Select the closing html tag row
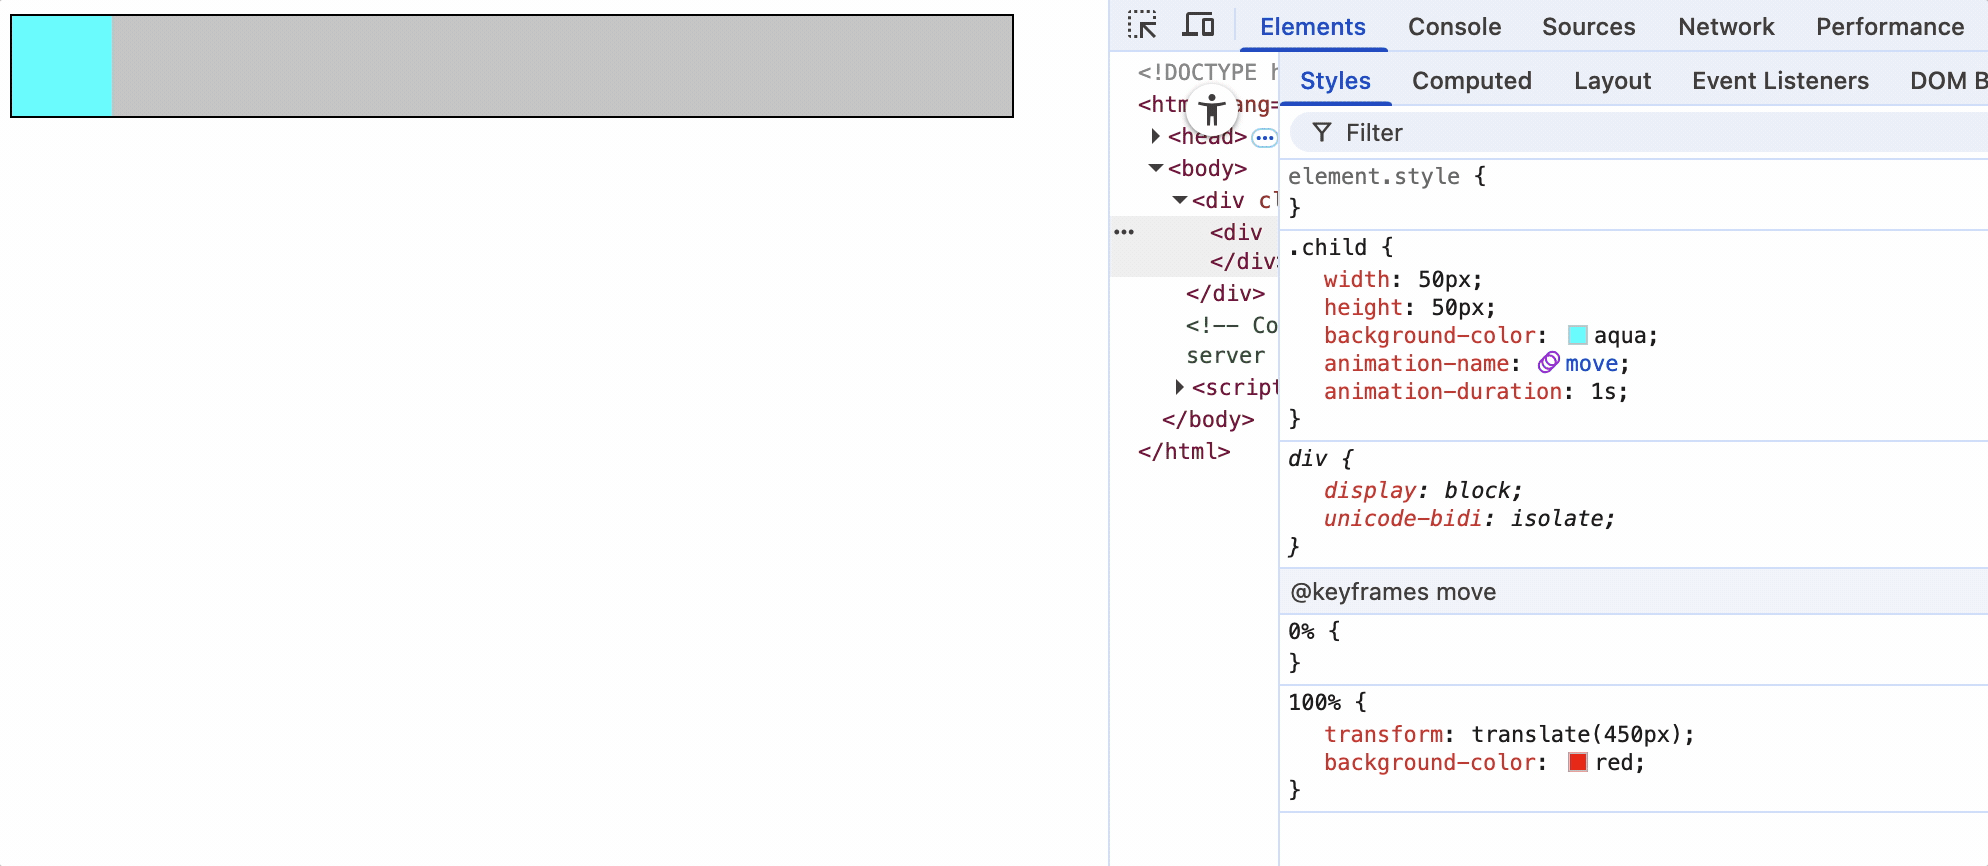1988x866 pixels. coord(1184,452)
